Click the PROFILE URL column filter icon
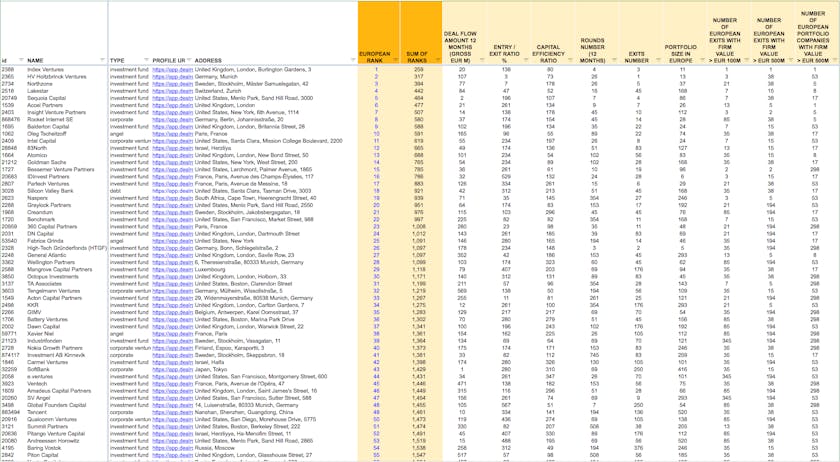The height and width of the screenshot is (462, 840). 189,60
